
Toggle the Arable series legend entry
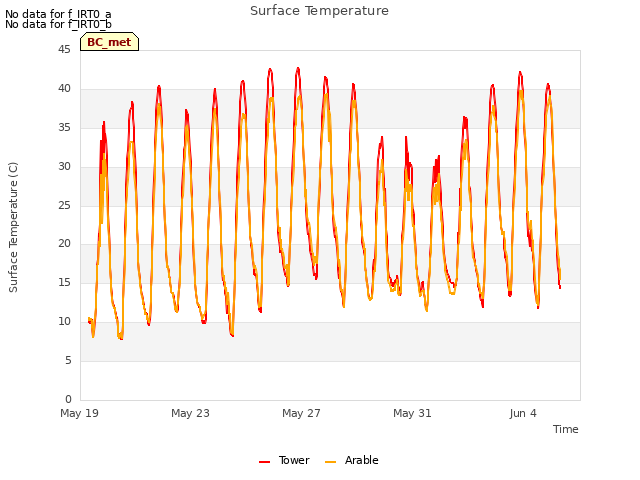[352, 460]
